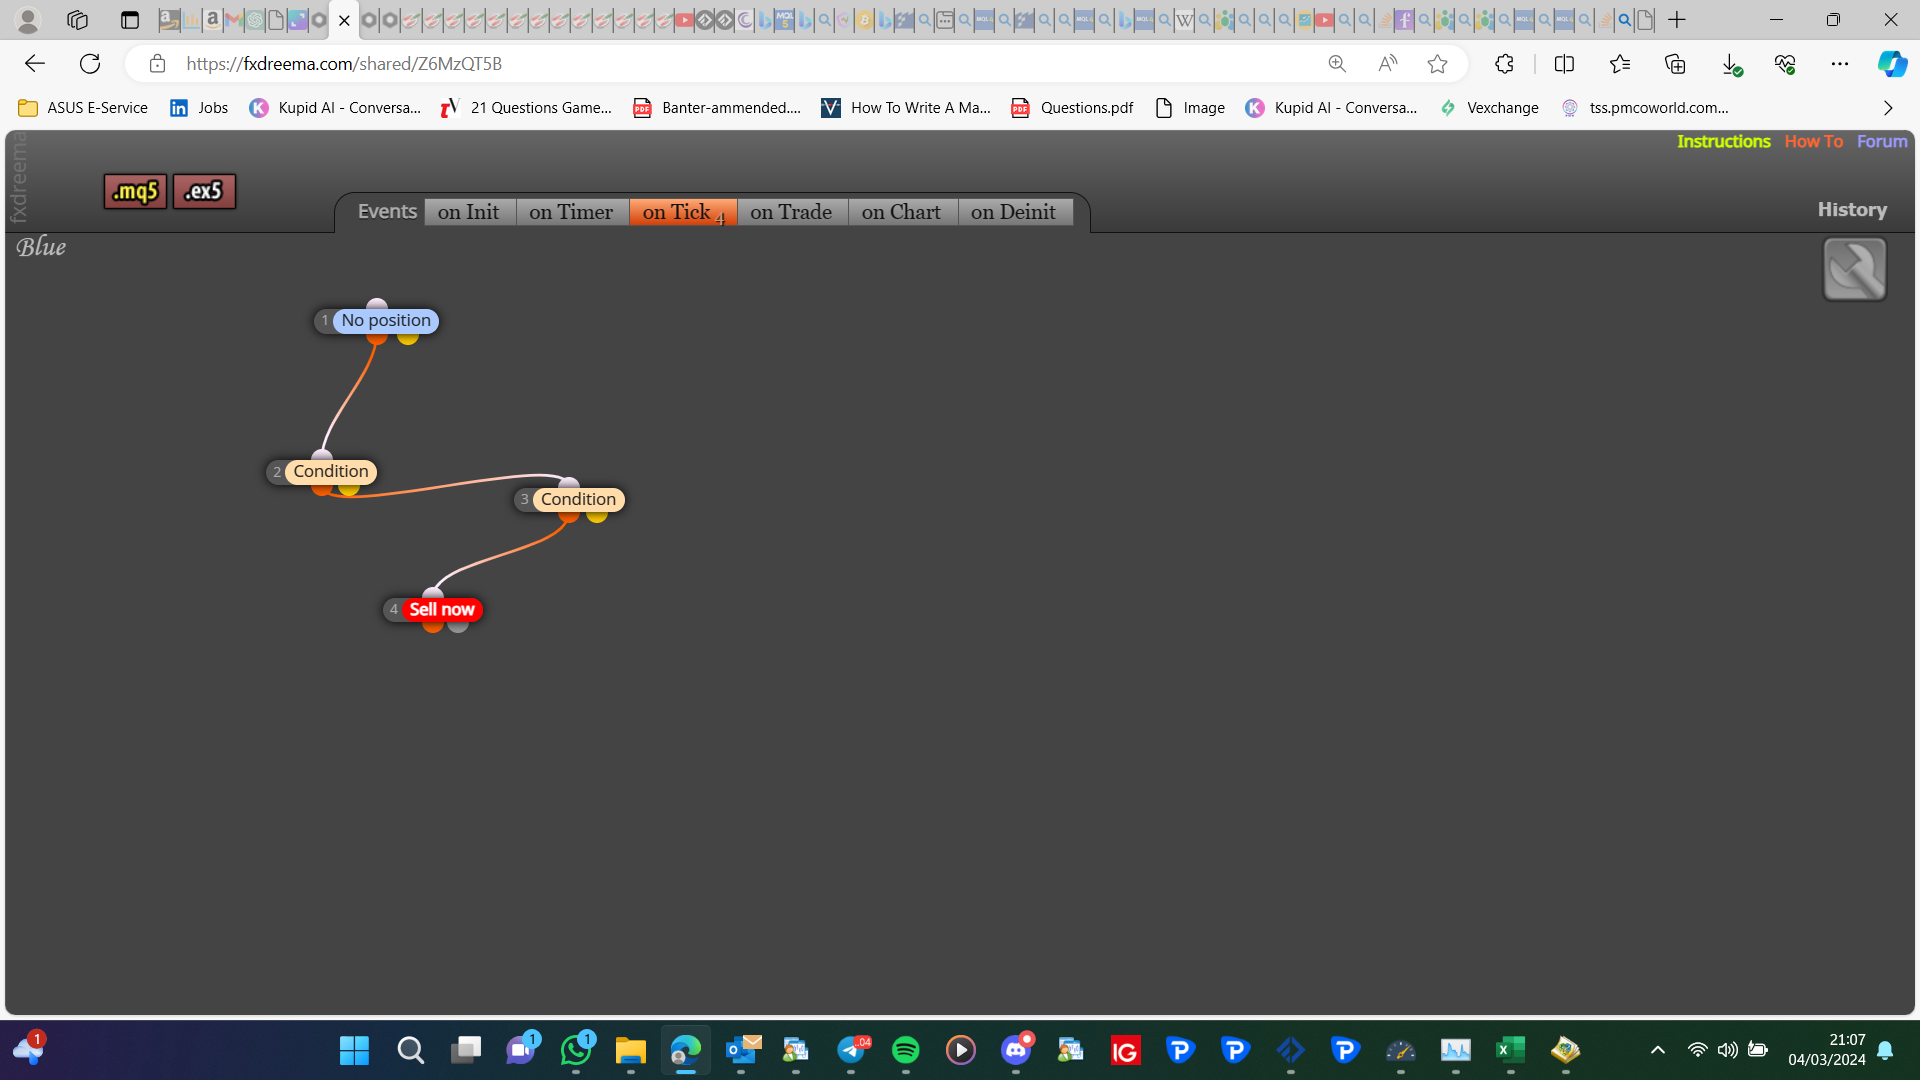Viewport: 1920px width, 1080px height.
Task: Click the wrench settings icon
Action: point(1855,269)
